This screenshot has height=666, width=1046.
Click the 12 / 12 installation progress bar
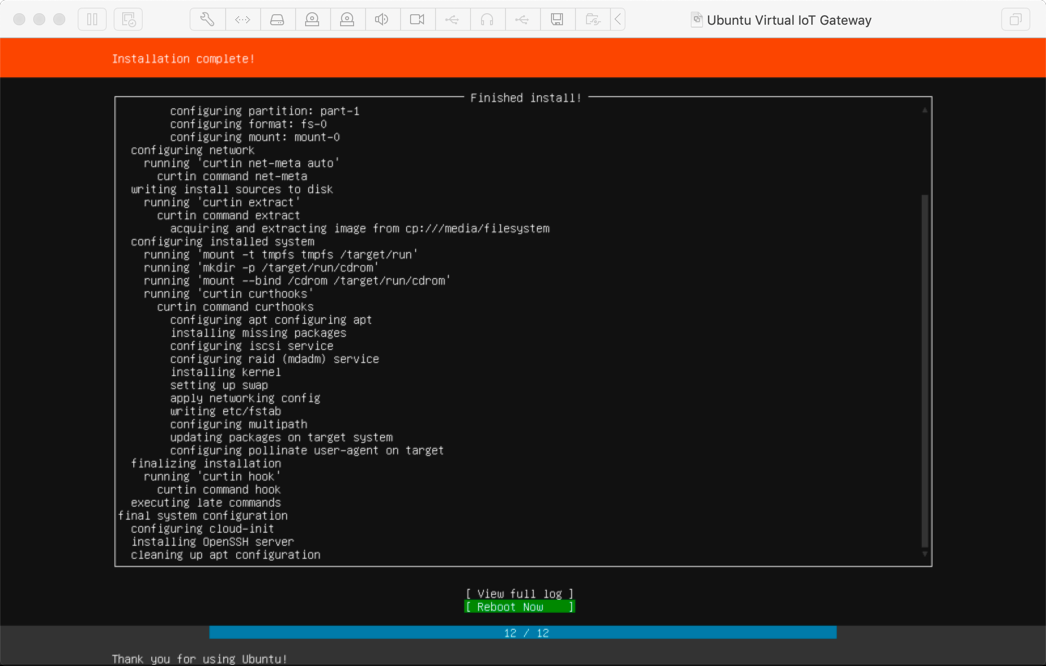[523, 633]
